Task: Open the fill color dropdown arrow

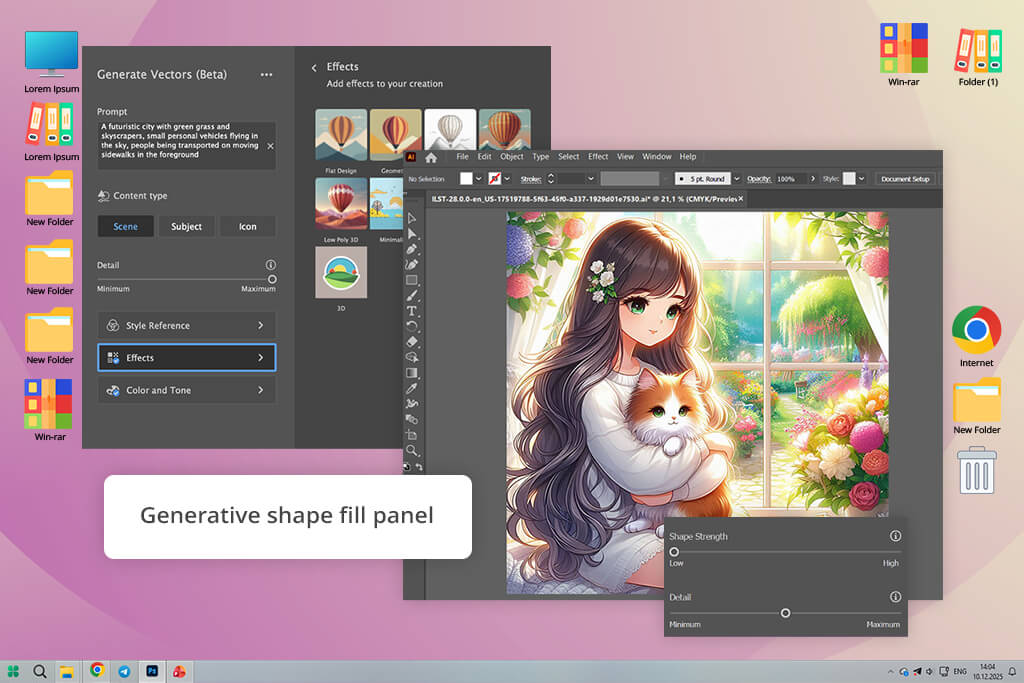Action: (x=479, y=179)
